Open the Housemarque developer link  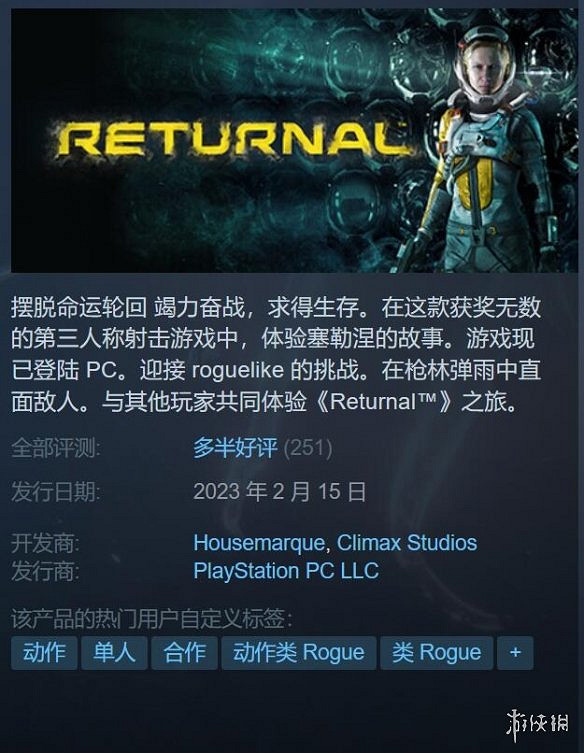(x=259, y=543)
